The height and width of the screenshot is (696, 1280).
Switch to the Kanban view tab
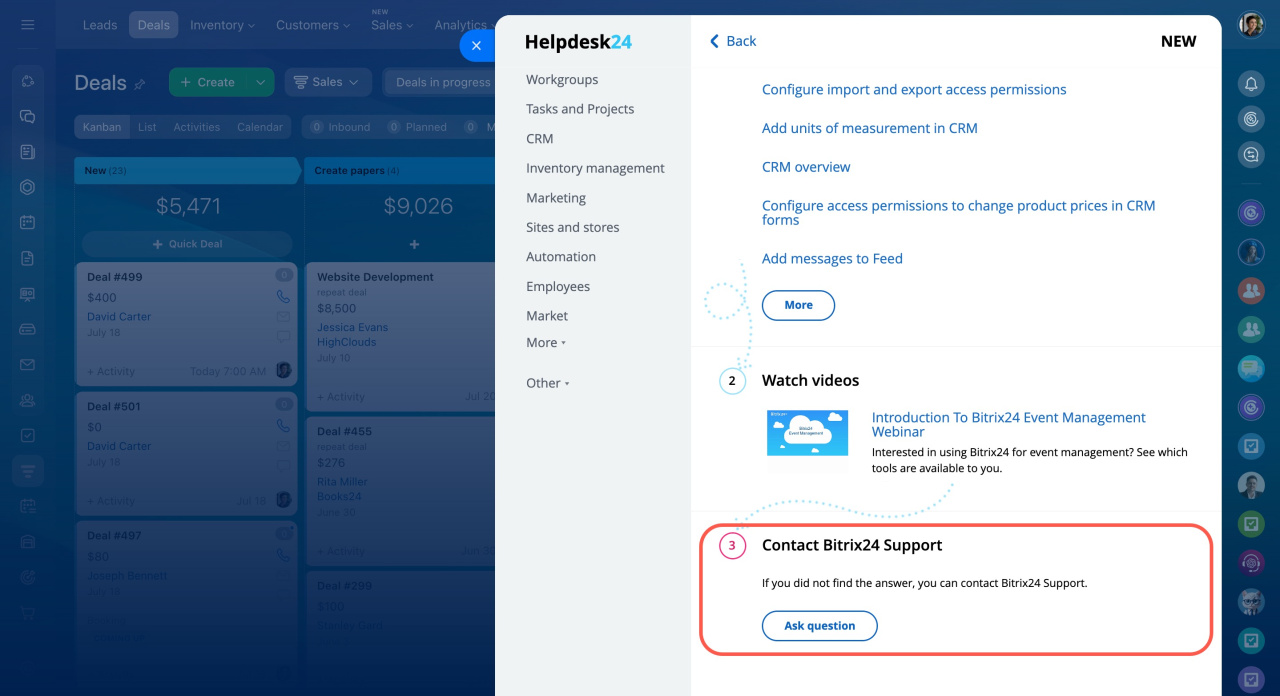click(102, 127)
